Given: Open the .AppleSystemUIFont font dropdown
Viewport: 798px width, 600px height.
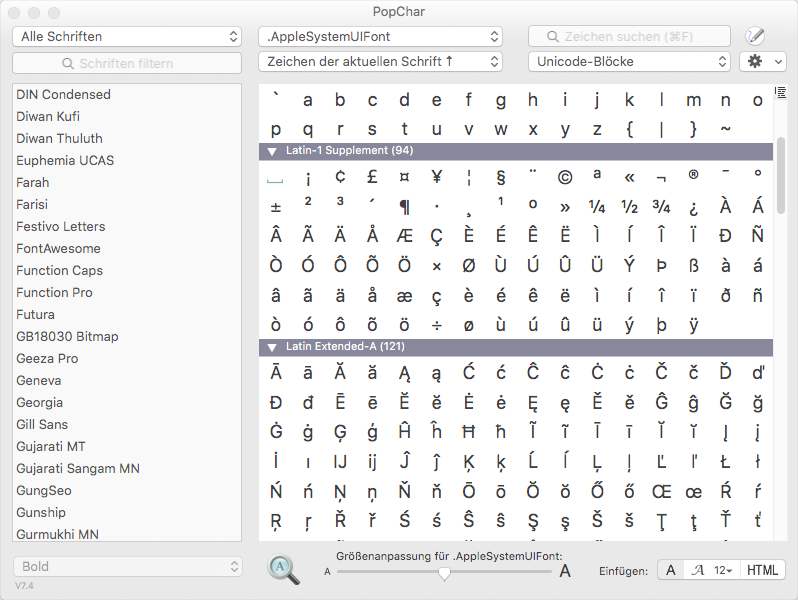Looking at the screenshot, I should (380, 37).
